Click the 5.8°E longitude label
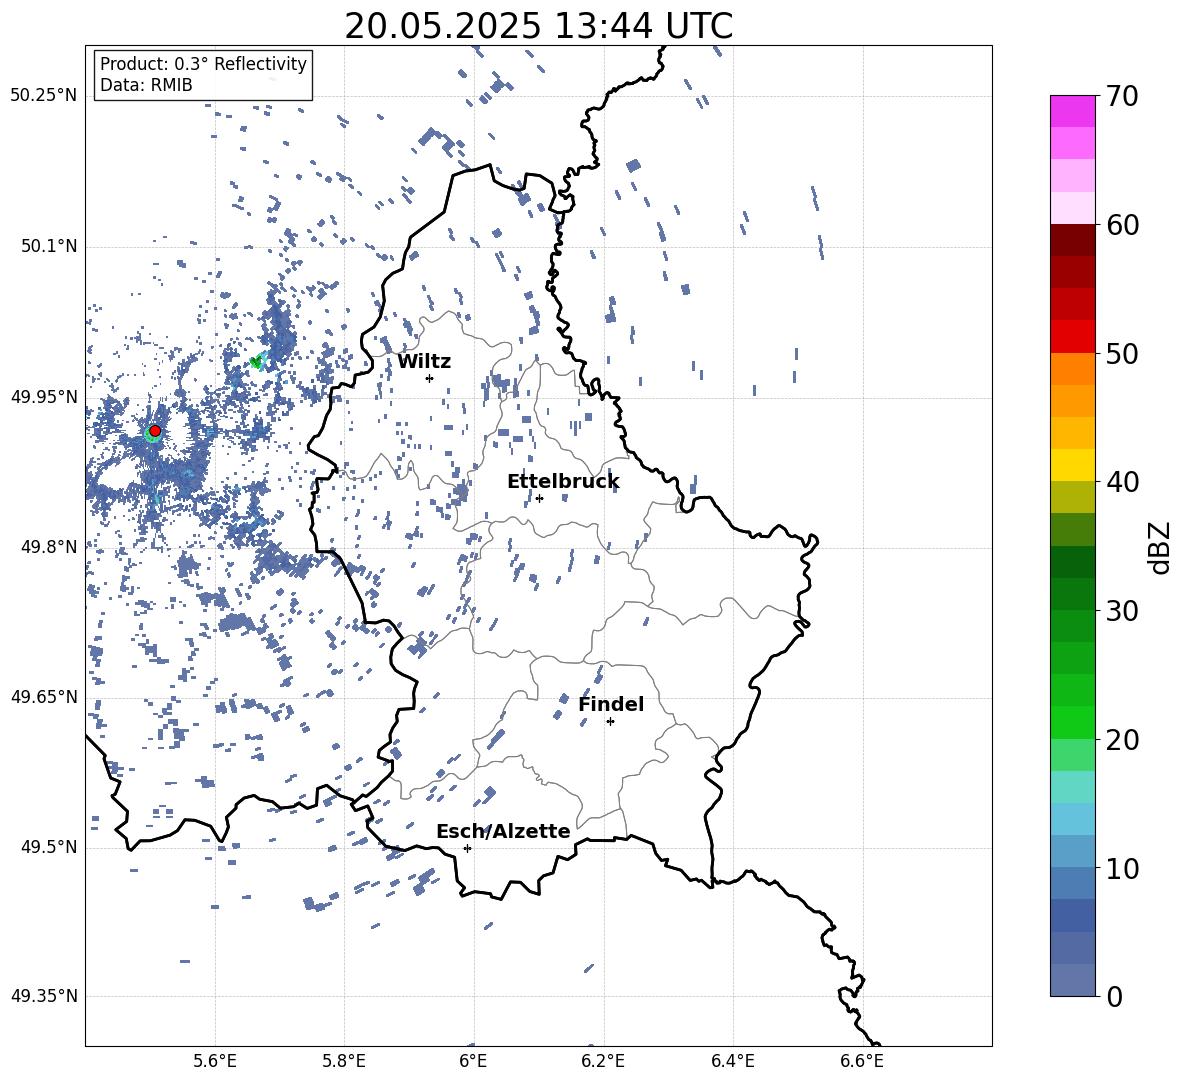The height and width of the screenshot is (1081, 1184). [344, 1062]
